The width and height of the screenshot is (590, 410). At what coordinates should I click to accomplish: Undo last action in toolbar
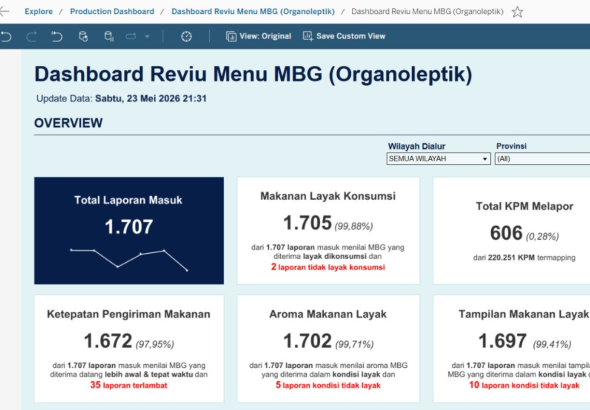pyautogui.click(x=6, y=36)
